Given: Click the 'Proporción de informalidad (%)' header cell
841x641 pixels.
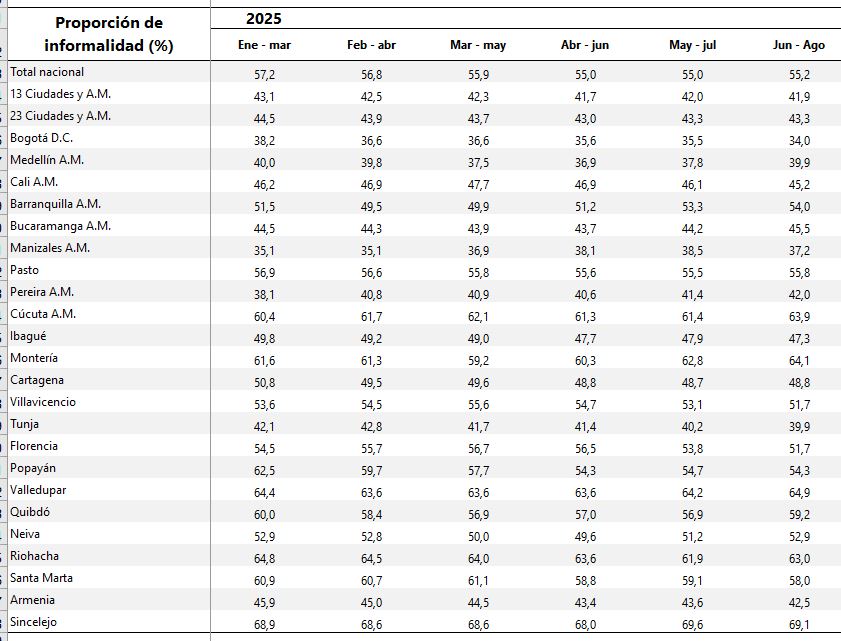Looking at the screenshot, I should [x=109, y=34].
